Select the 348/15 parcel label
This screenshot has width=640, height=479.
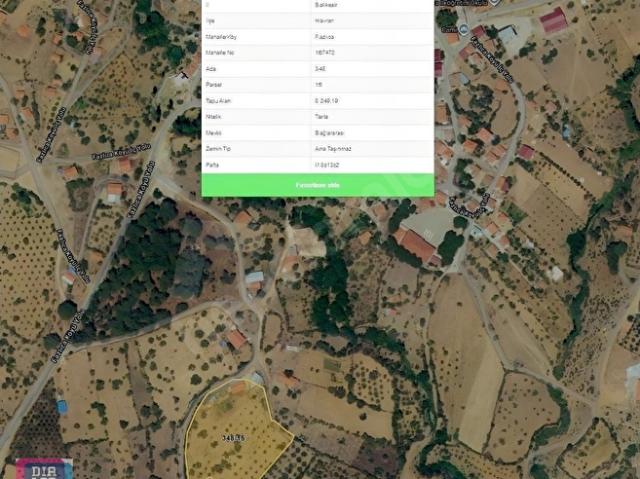point(233,438)
